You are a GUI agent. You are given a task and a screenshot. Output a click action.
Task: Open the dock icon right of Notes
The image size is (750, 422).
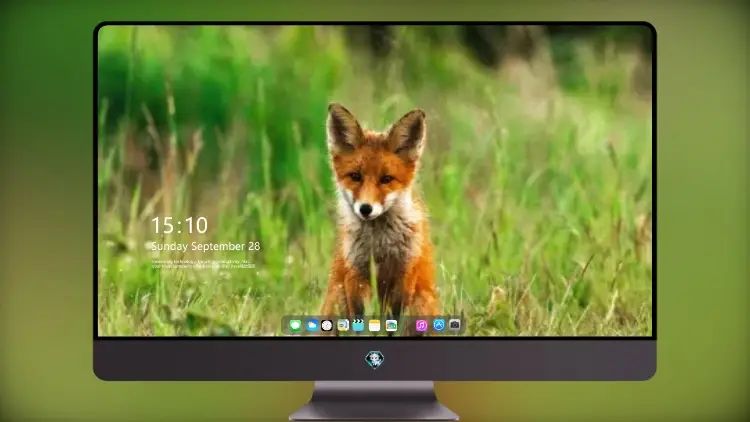tap(391, 326)
